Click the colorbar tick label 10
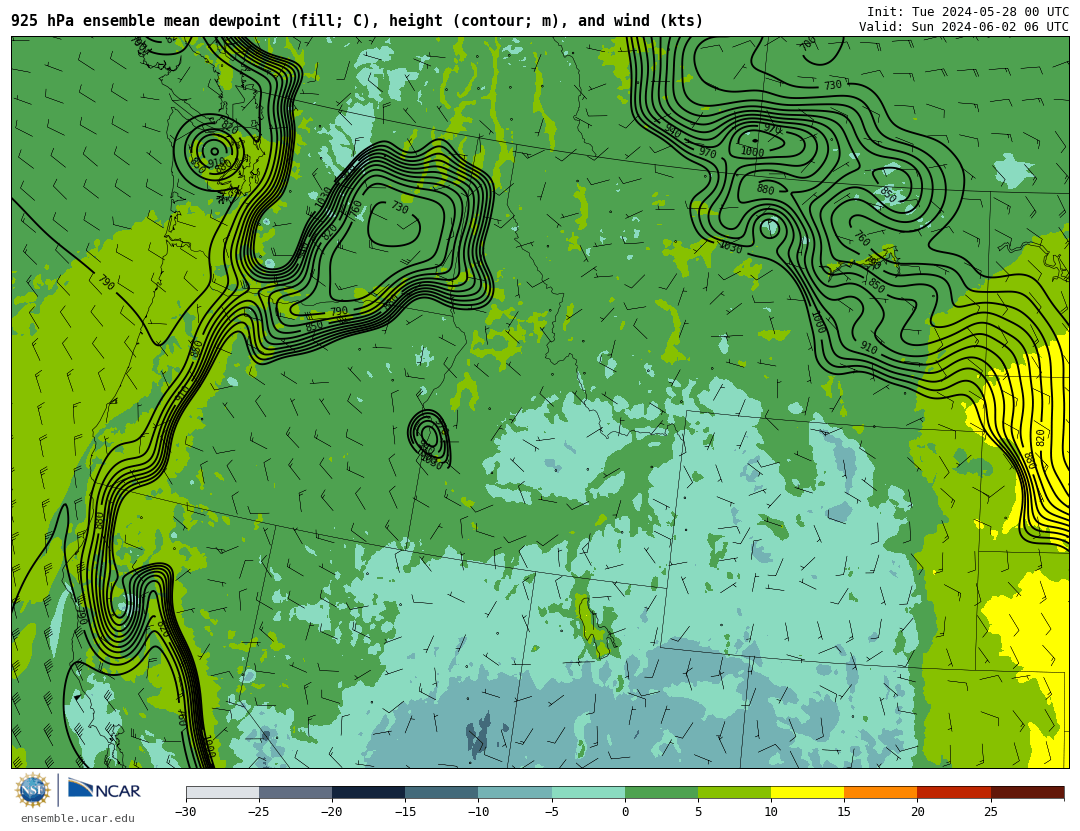 [771, 812]
